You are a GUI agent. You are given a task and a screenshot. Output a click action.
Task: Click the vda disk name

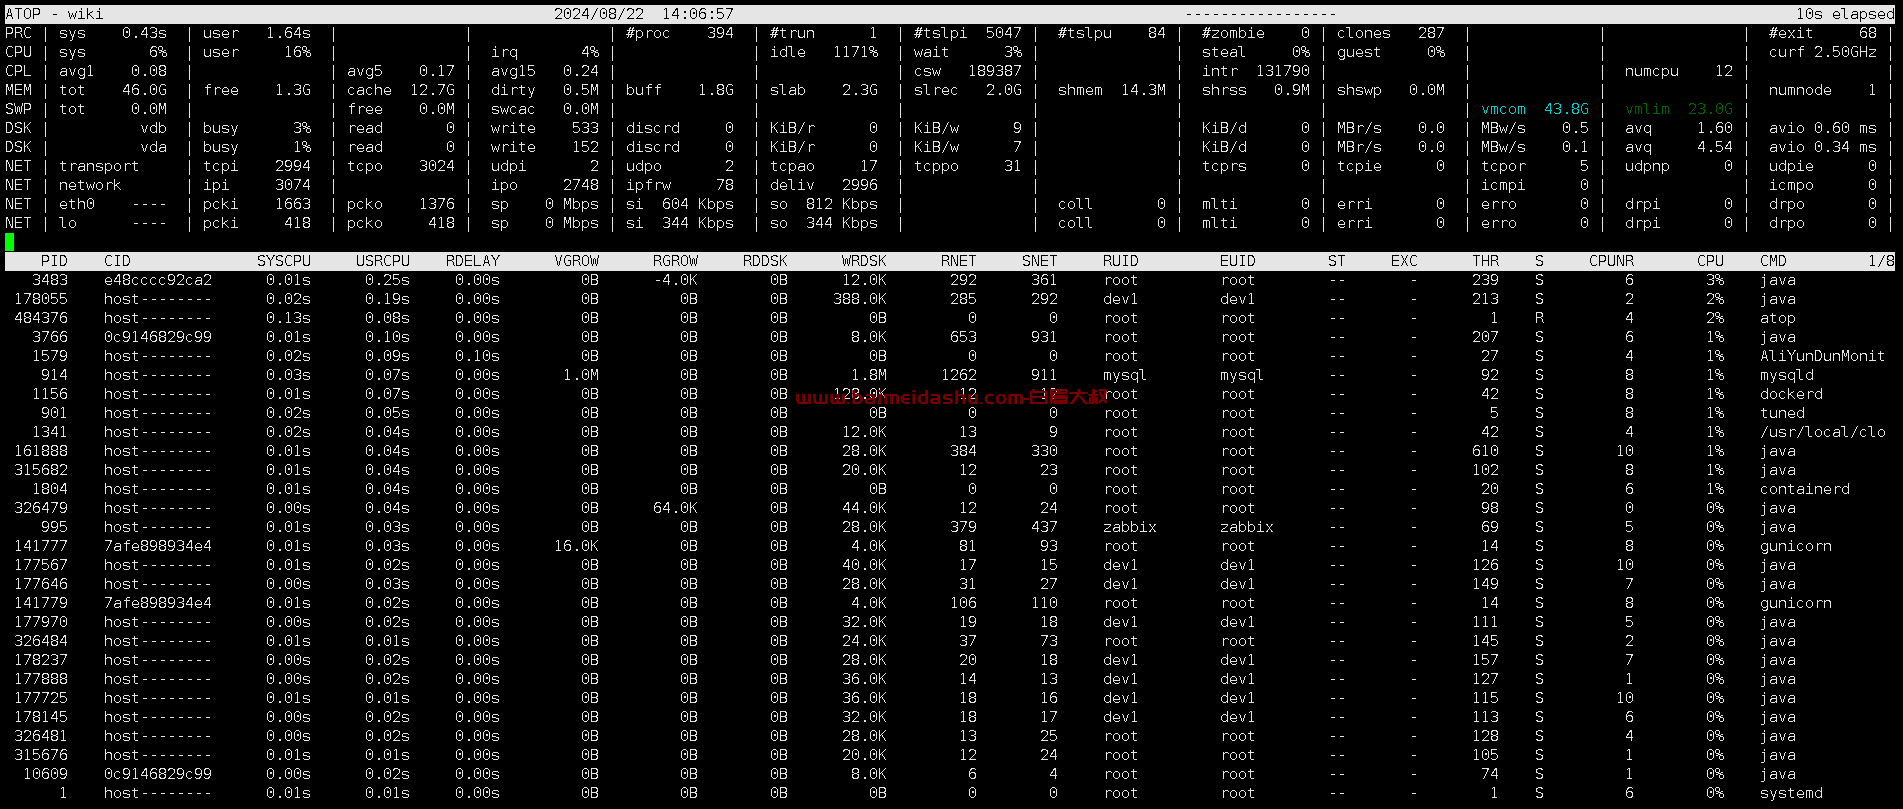tap(153, 147)
